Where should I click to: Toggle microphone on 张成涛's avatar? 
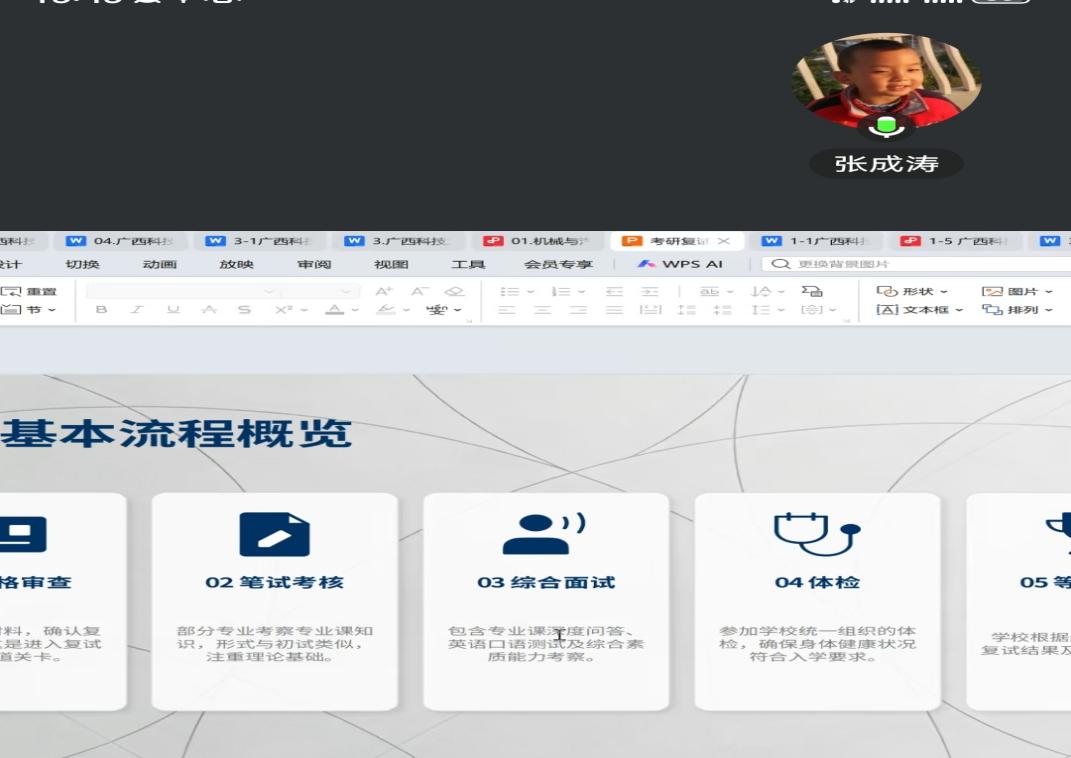[885, 126]
